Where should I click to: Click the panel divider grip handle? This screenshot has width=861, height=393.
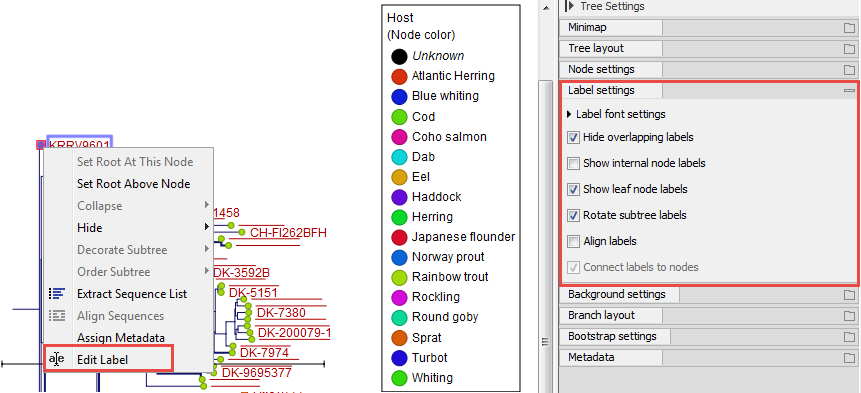coord(545,342)
